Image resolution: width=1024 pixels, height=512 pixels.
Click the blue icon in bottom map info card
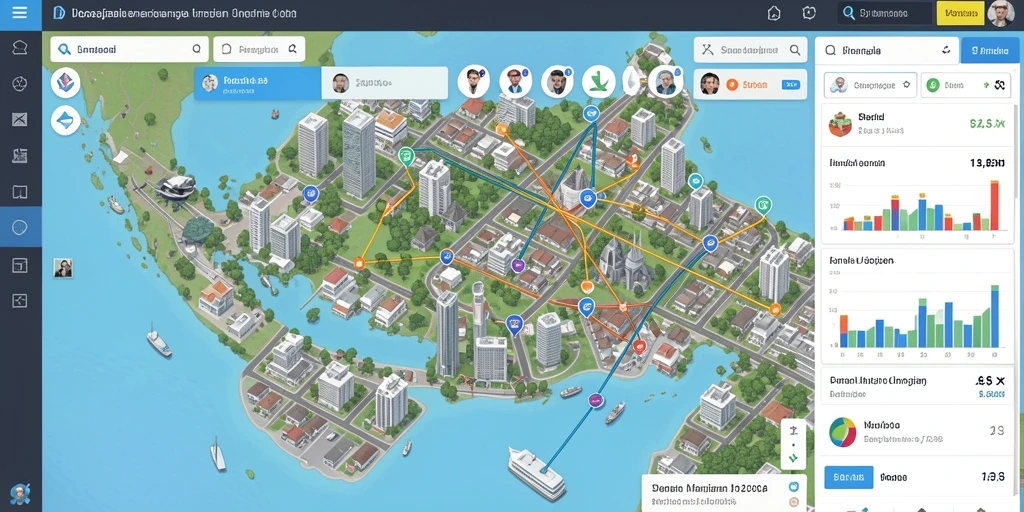pyautogui.click(x=793, y=487)
